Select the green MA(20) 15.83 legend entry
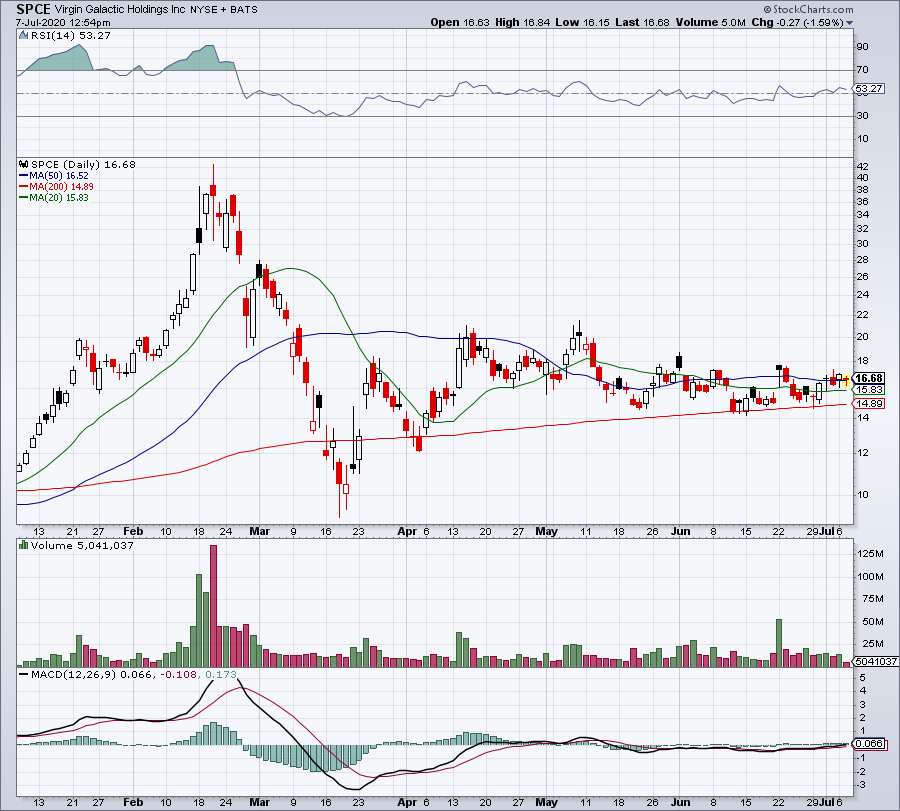 (x=54, y=197)
